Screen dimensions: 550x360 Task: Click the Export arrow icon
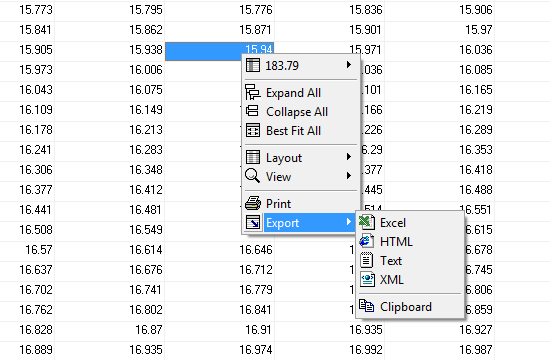253,222
